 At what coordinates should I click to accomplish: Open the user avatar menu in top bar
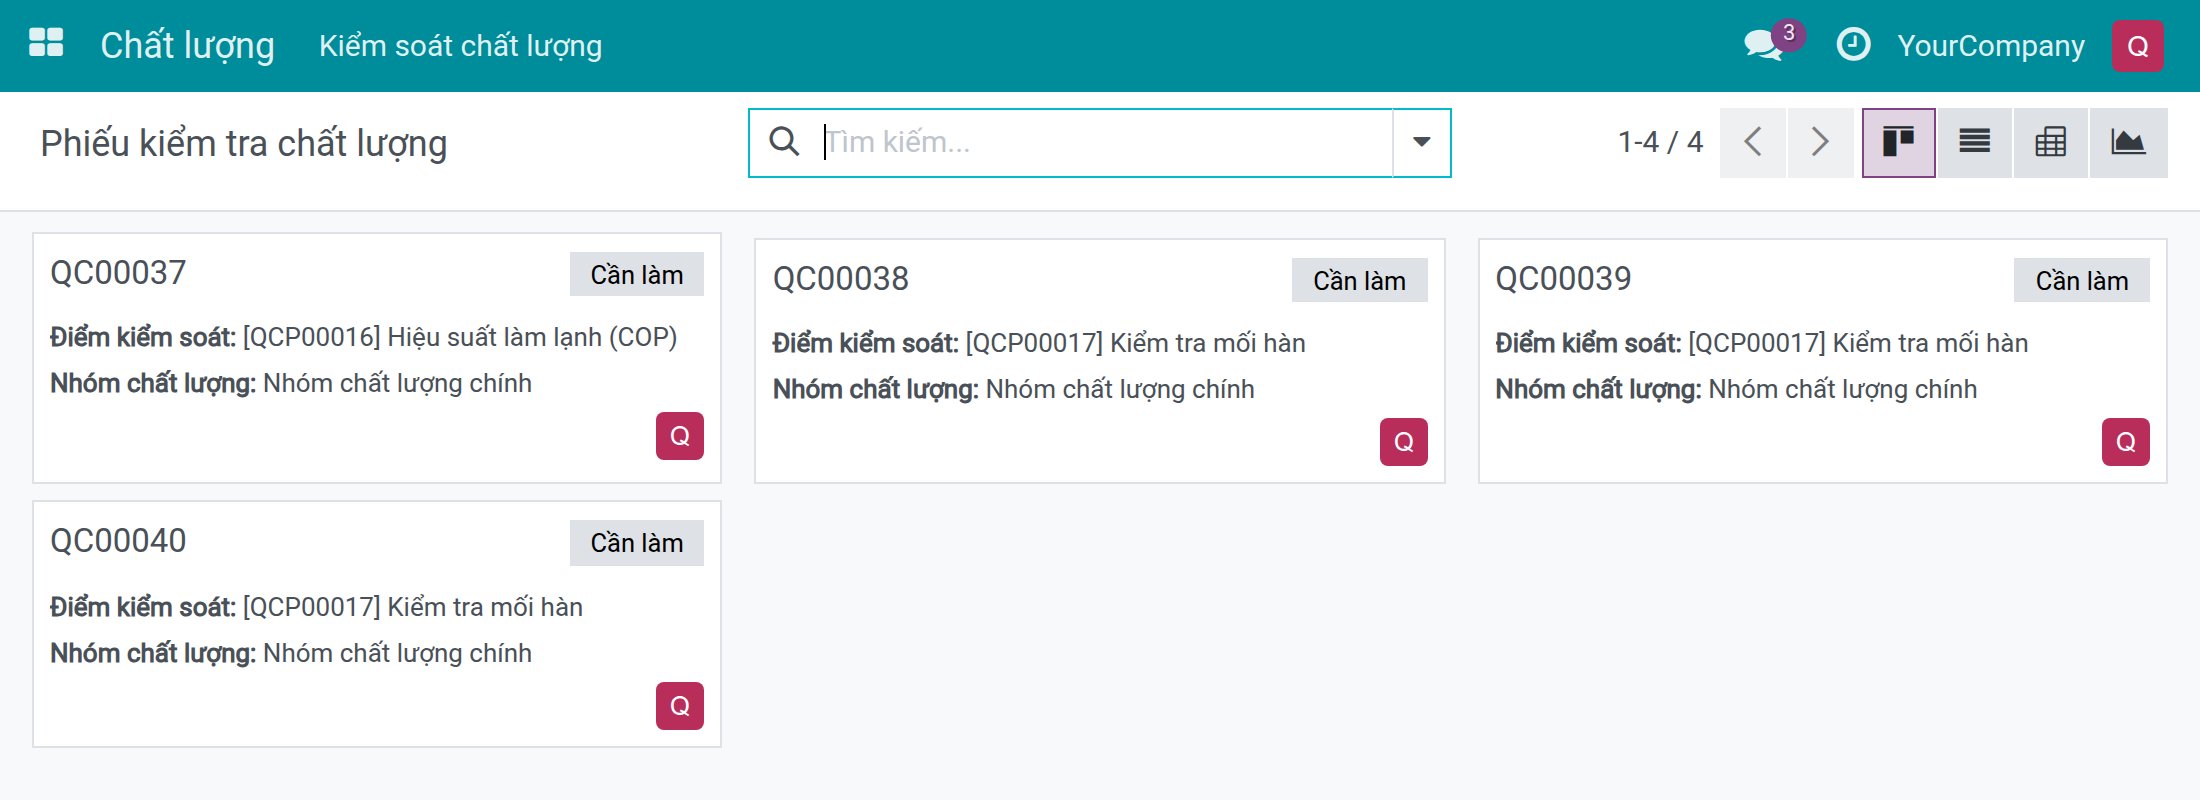[2138, 46]
